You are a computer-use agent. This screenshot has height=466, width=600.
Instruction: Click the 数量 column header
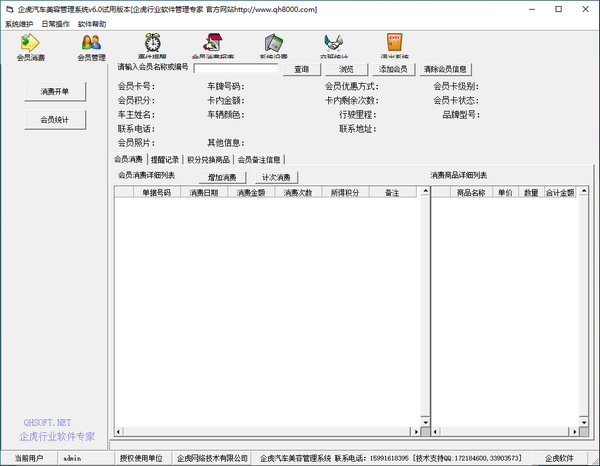pos(531,192)
